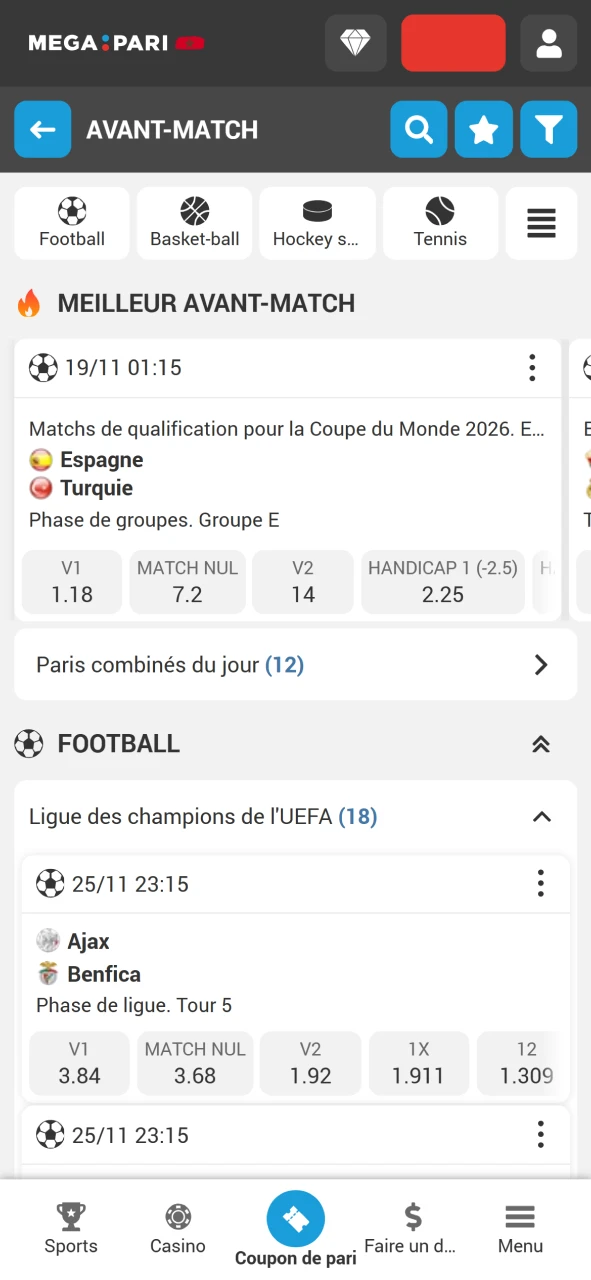Open Paris combinés du jour

click(x=295, y=664)
